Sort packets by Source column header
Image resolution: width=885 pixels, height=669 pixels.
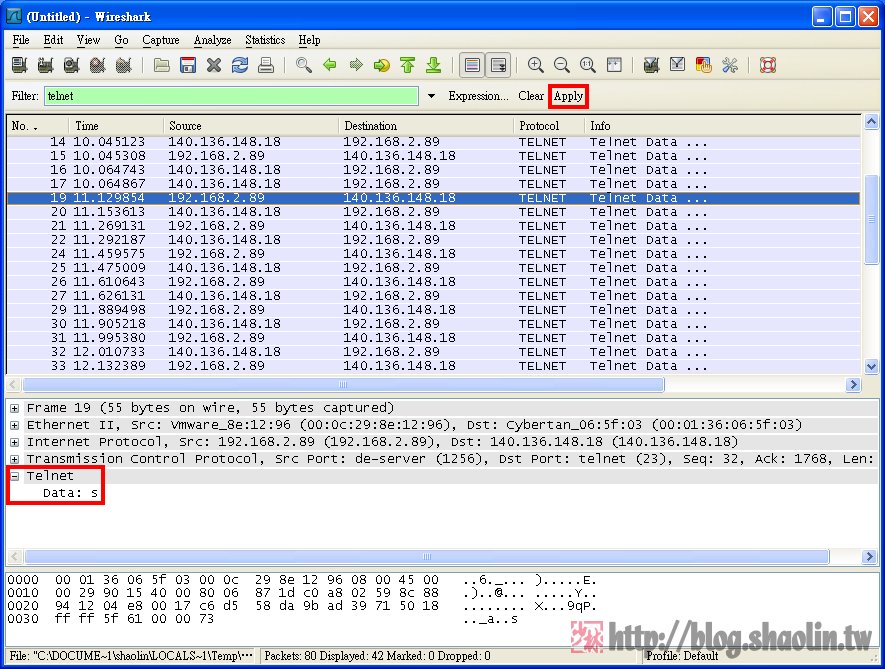tap(251, 126)
